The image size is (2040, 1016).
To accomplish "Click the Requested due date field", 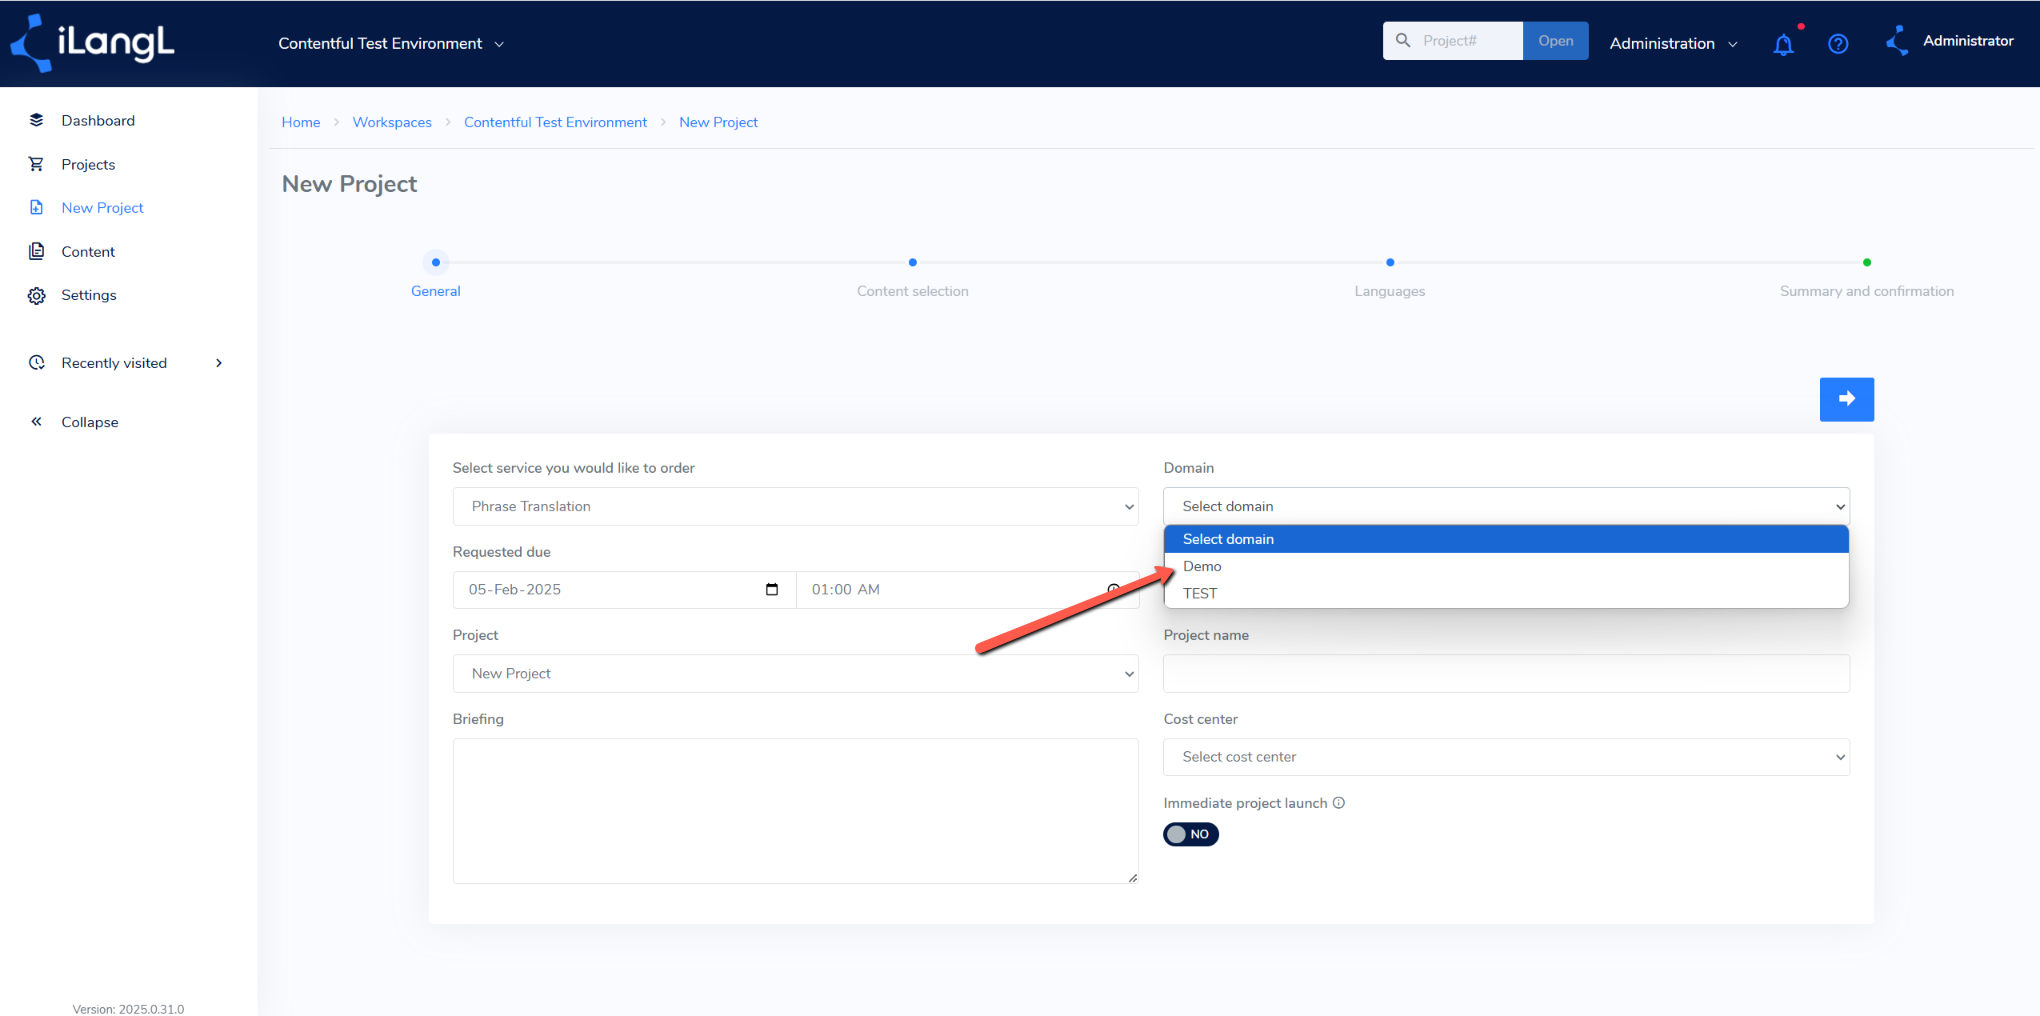I will (624, 590).
